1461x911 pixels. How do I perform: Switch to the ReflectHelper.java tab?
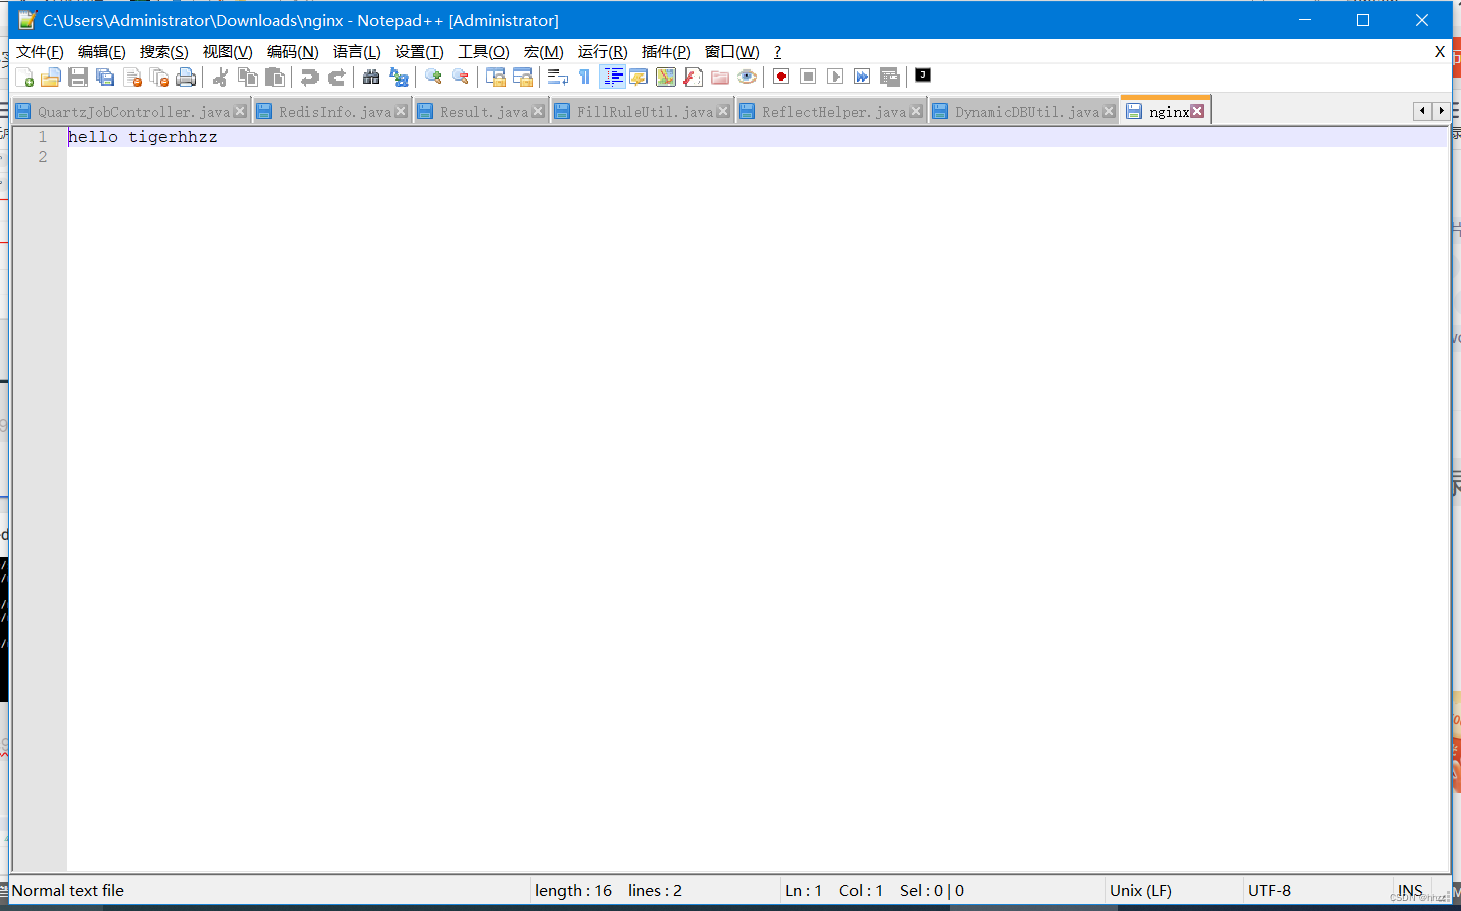tap(832, 112)
